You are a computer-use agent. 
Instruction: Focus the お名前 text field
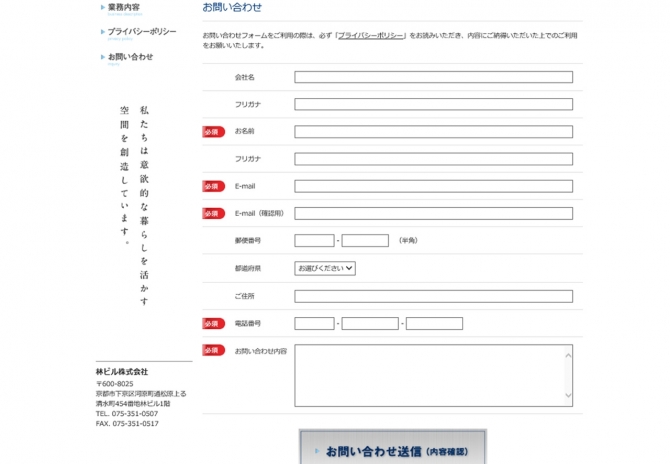tap(433, 131)
